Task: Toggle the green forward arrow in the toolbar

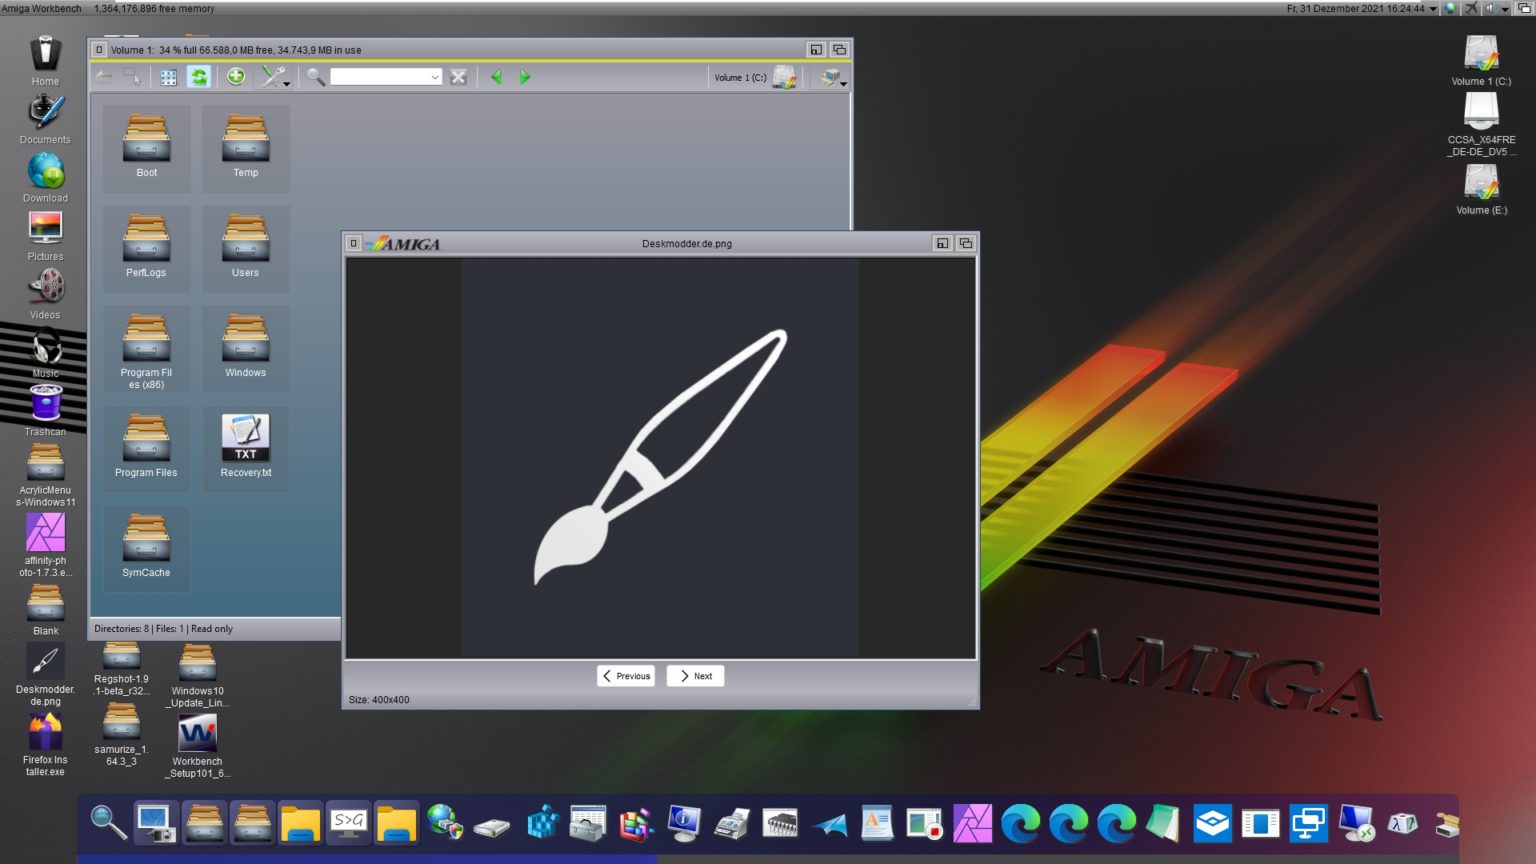Action: pos(526,77)
